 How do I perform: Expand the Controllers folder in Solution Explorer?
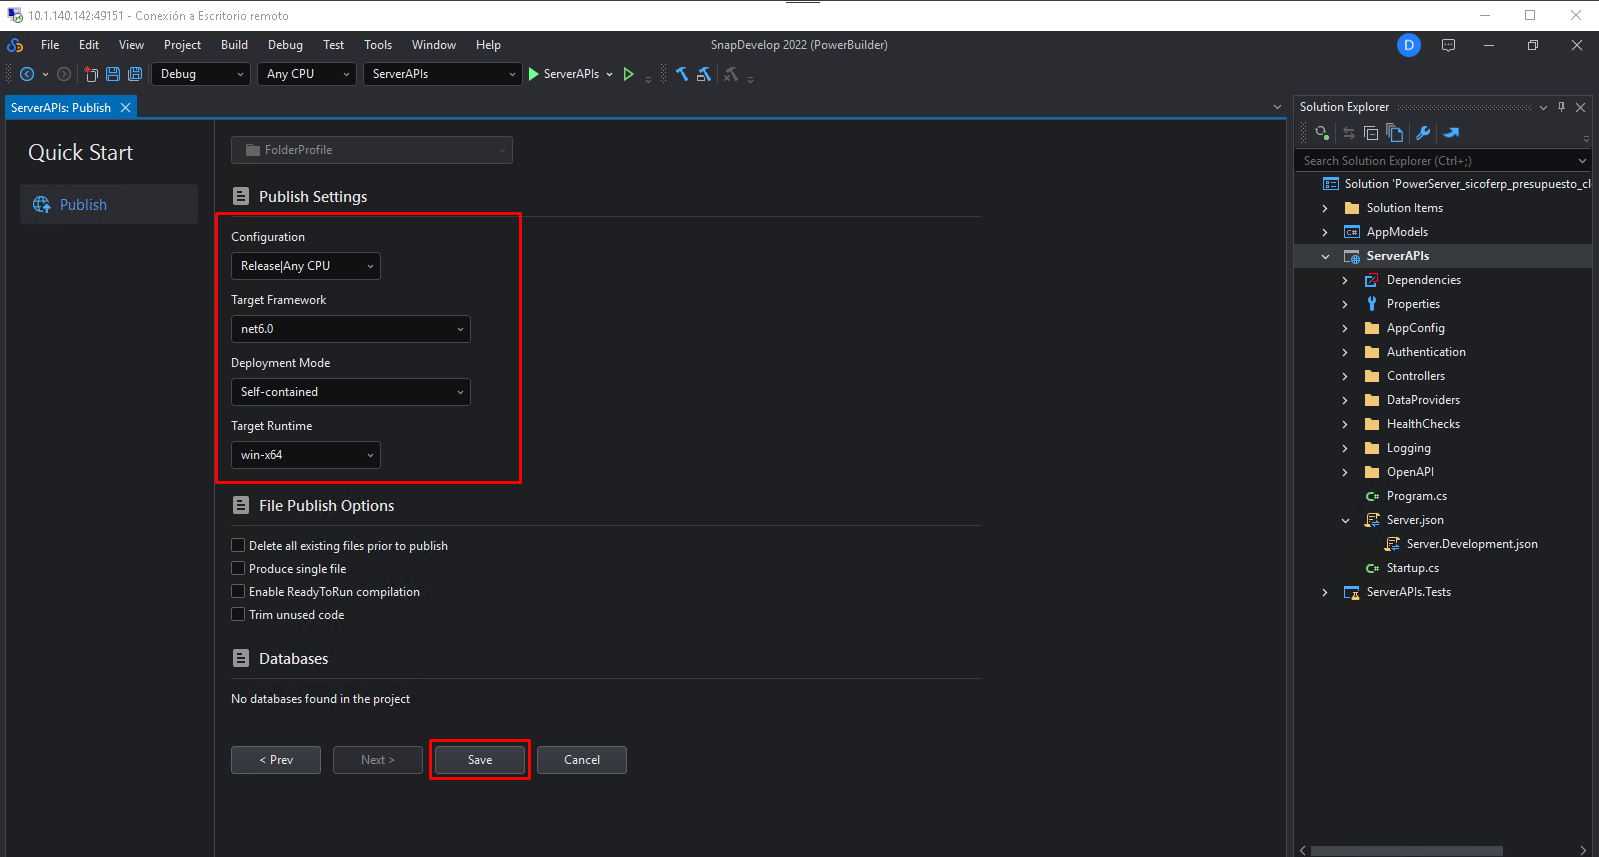[1345, 376]
